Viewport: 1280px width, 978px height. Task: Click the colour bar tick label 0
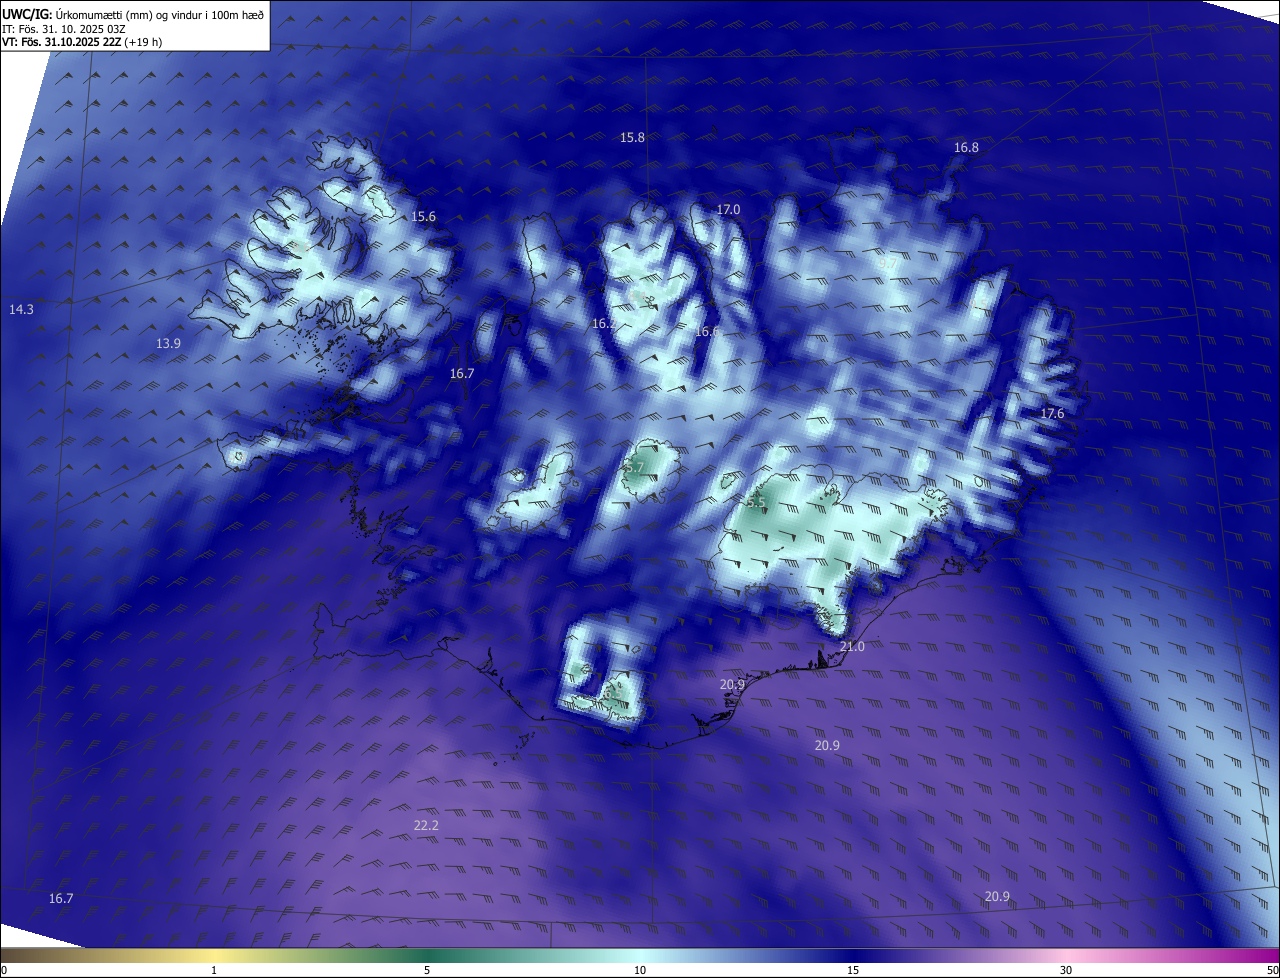tap(3, 970)
